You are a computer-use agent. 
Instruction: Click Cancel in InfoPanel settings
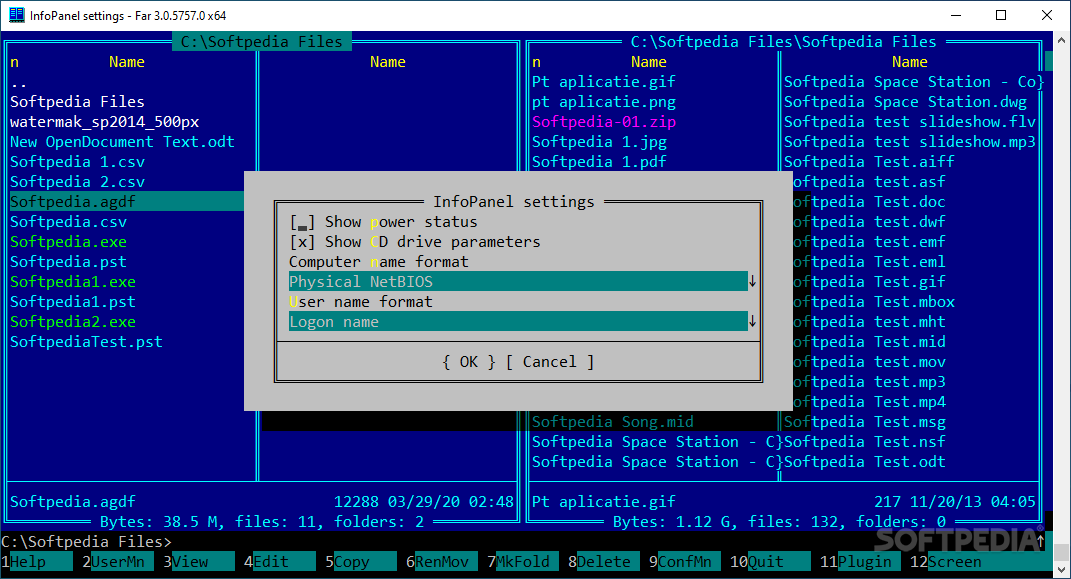[x=550, y=362]
